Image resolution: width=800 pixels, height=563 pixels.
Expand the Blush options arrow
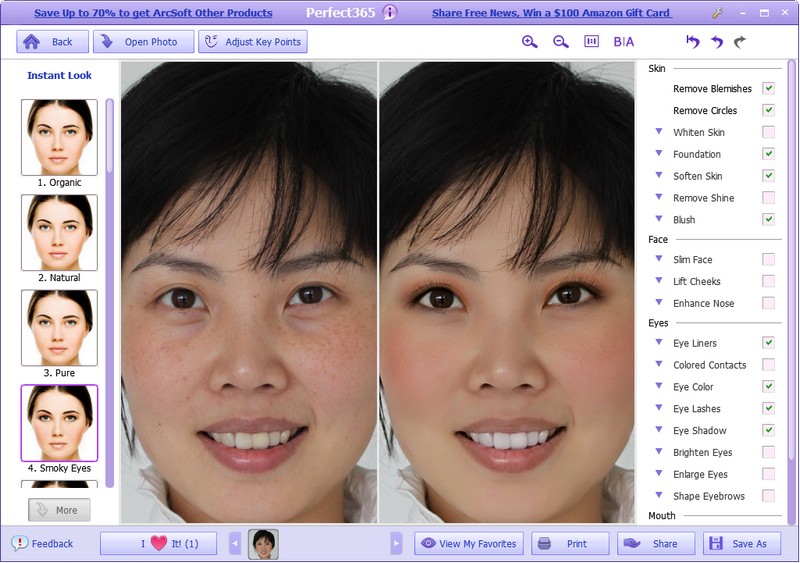coord(659,219)
